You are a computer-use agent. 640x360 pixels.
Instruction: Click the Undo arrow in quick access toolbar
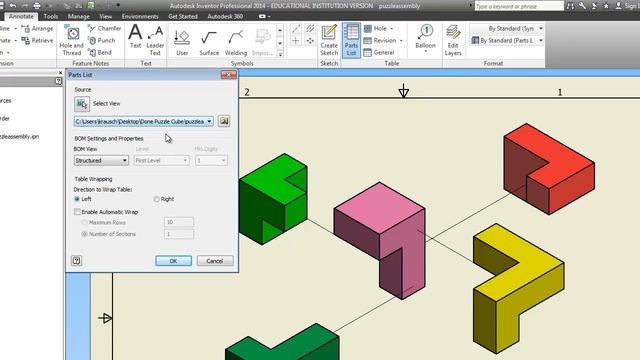coord(13,6)
